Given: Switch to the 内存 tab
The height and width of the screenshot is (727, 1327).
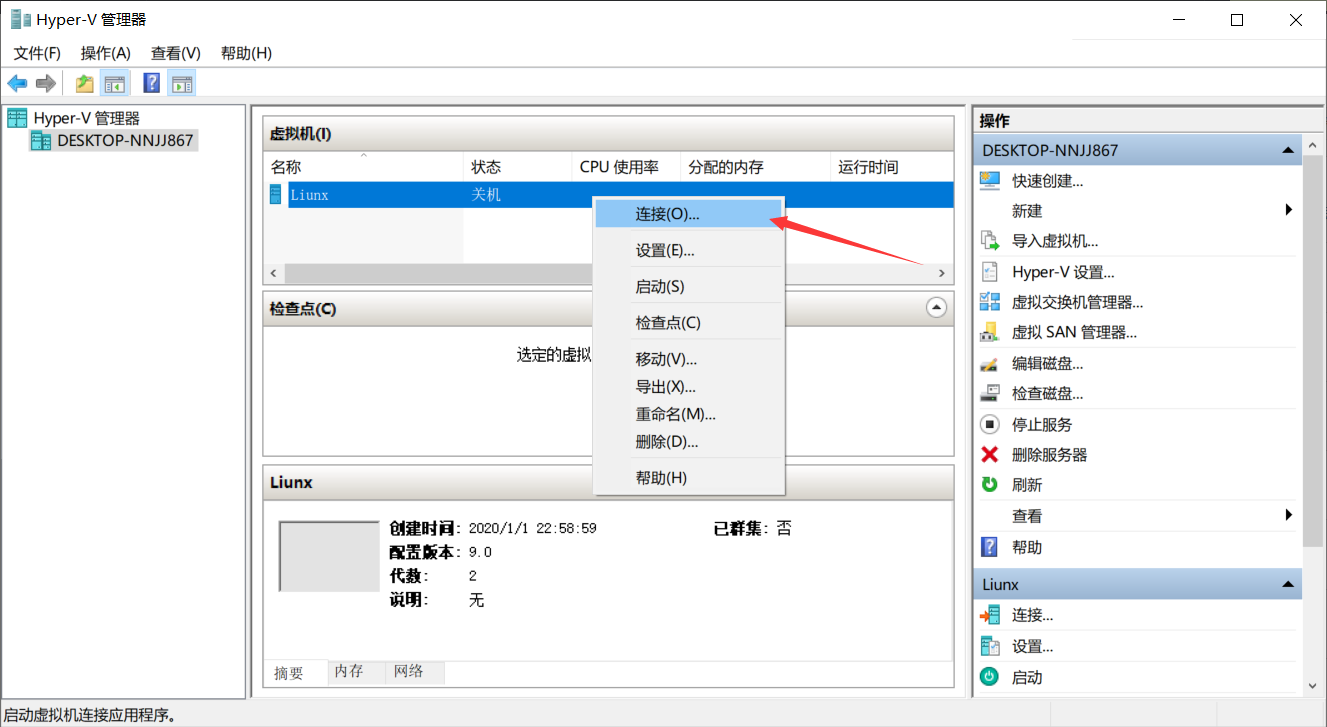Looking at the screenshot, I should (349, 672).
